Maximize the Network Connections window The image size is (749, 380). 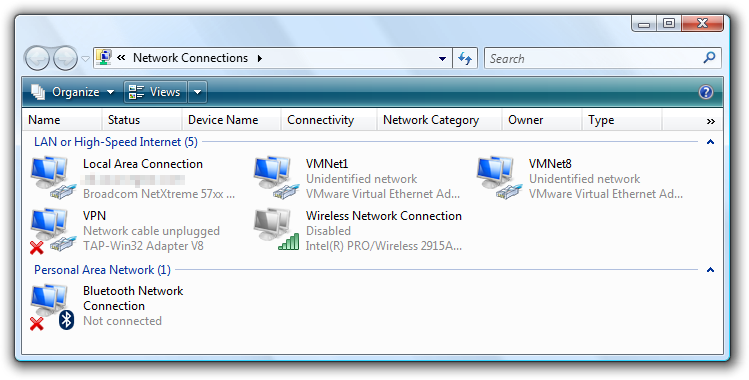pos(669,23)
